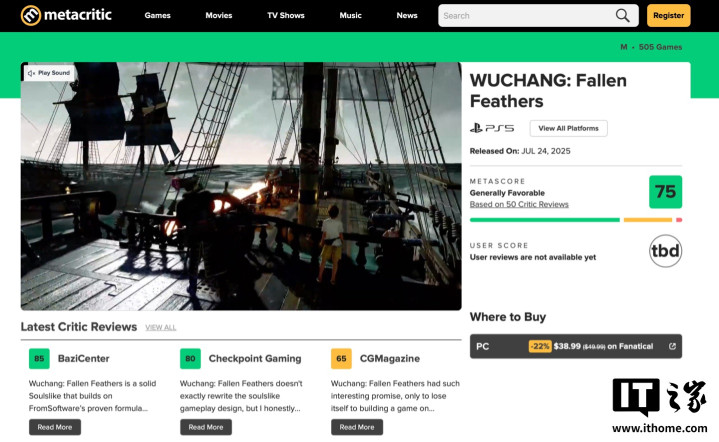The height and width of the screenshot is (442, 719).
Task: Click the Register button
Action: 669,16
